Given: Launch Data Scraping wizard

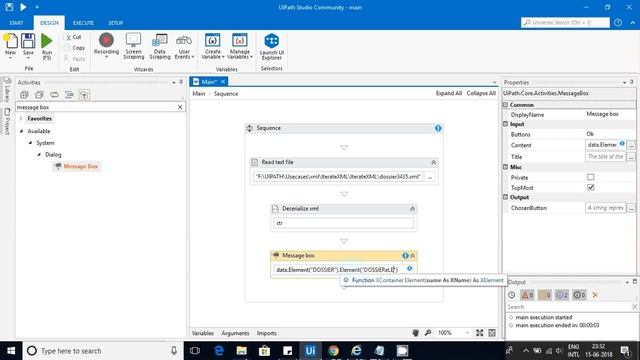Looking at the screenshot, I should pos(160,46).
